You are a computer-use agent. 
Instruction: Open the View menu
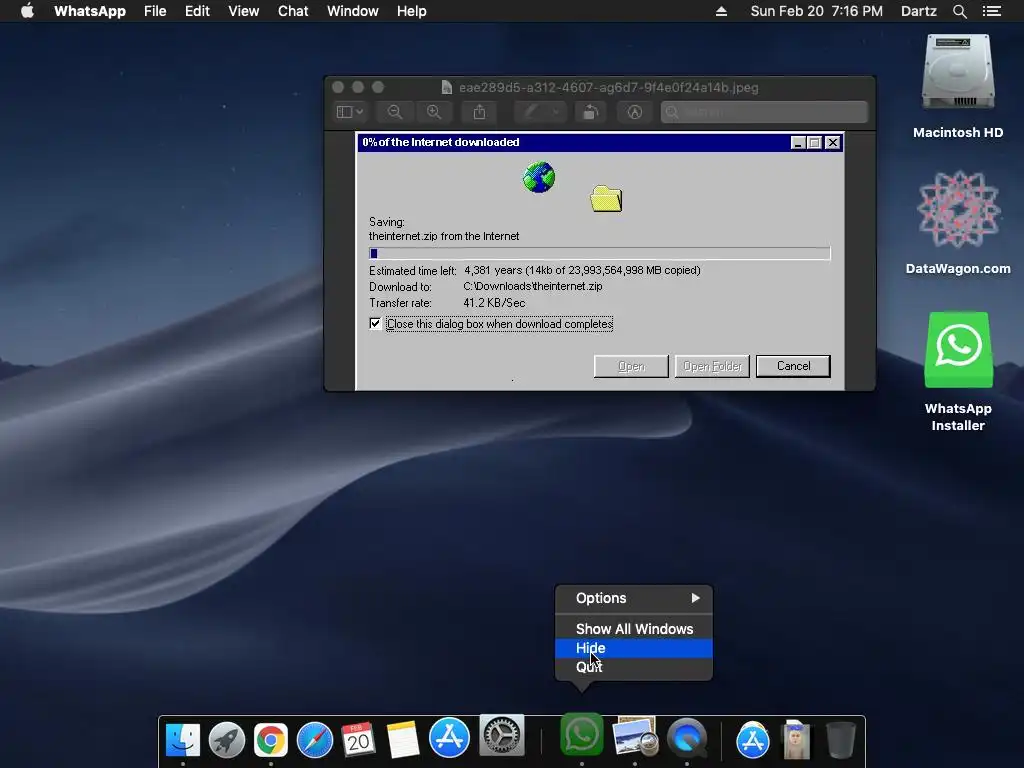(x=244, y=11)
